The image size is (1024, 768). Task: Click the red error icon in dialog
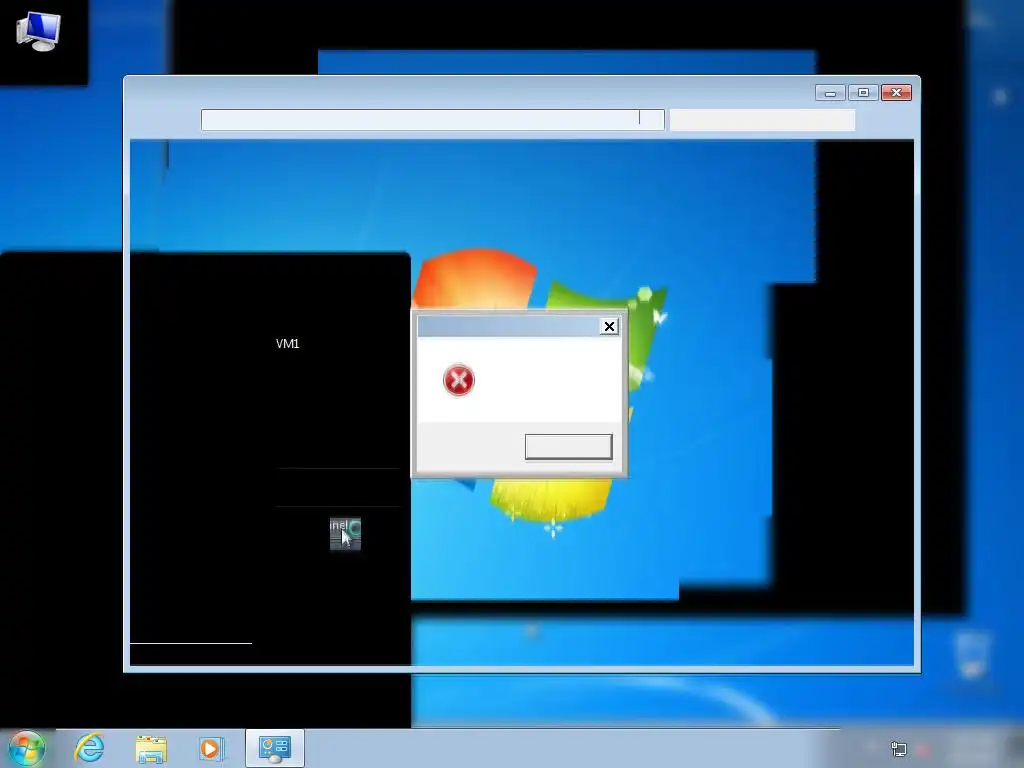point(458,380)
